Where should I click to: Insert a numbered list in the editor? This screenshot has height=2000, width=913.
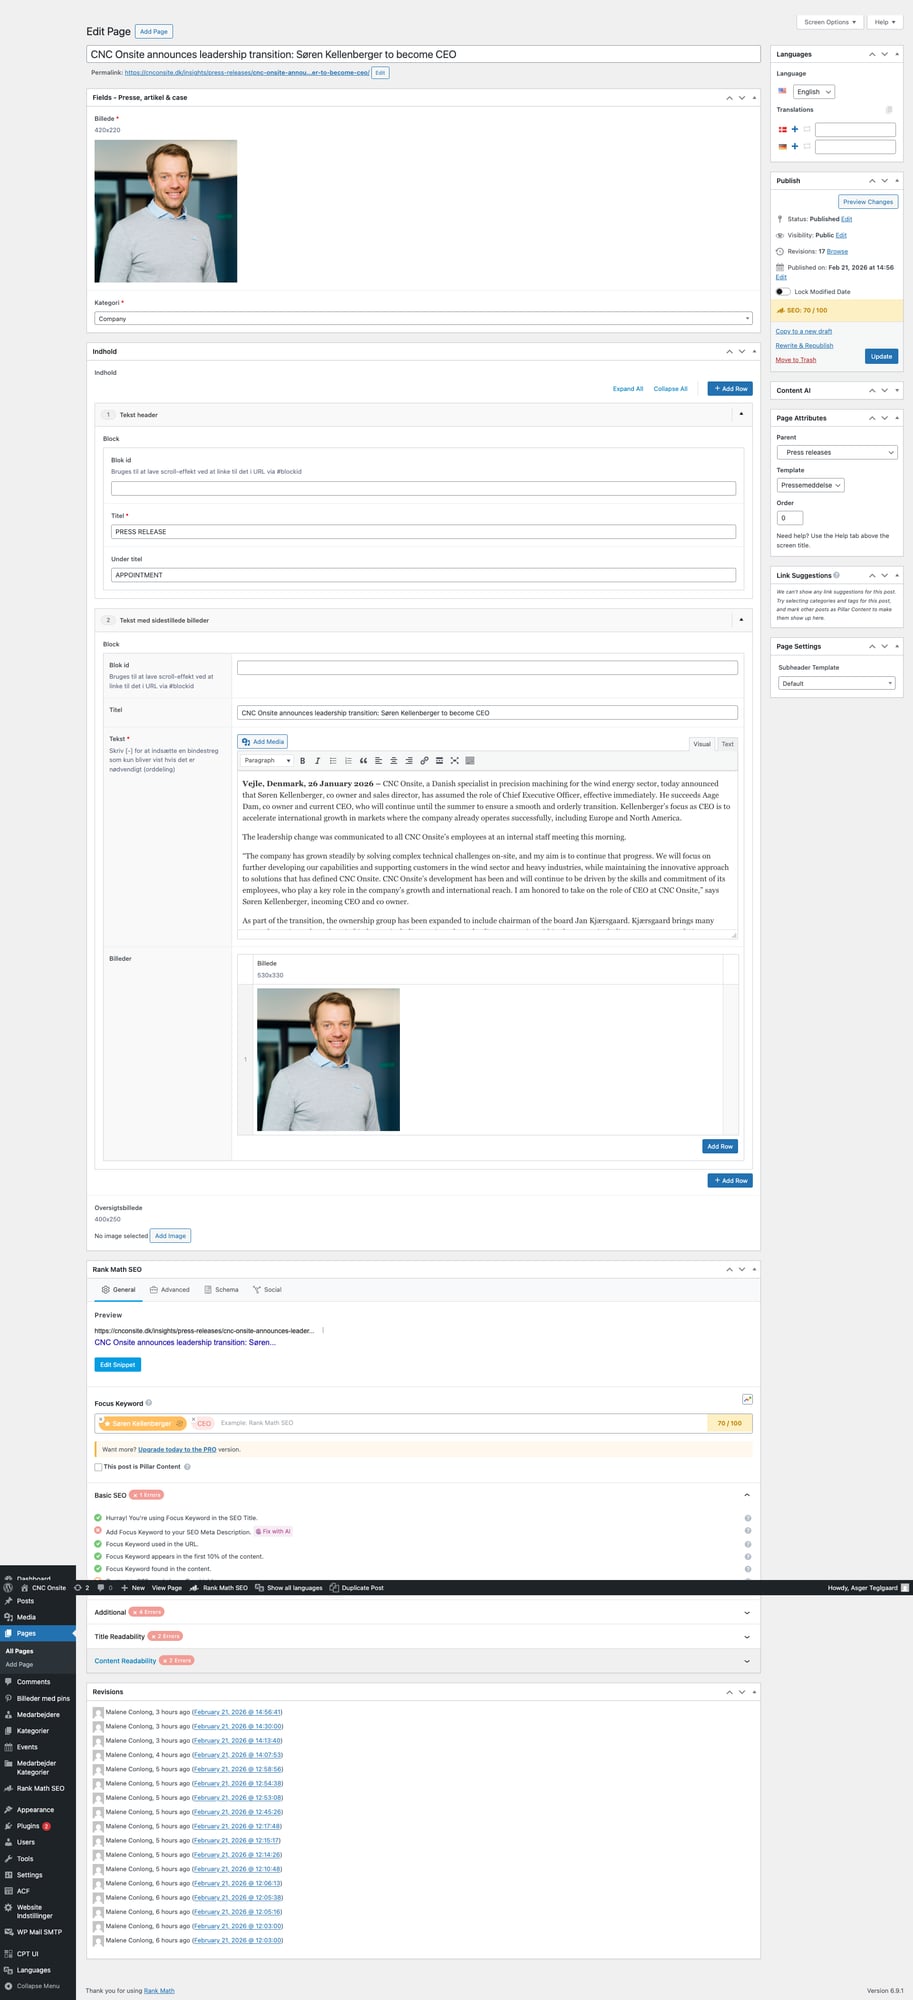click(348, 761)
